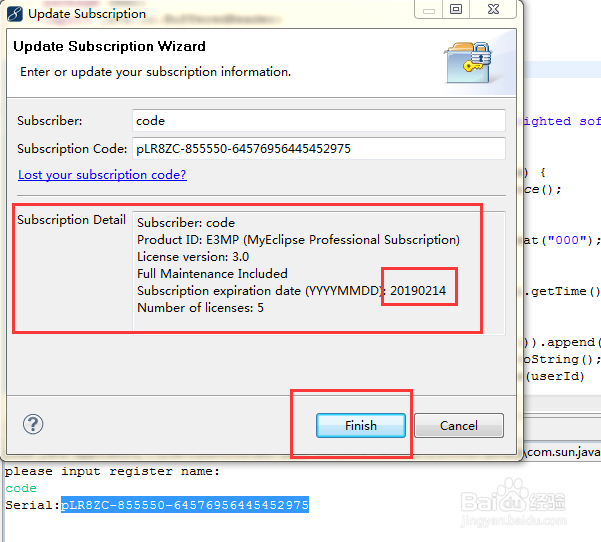Minimize the Update Subscription dialog
The height and width of the screenshot is (542, 601).
point(429,10)
